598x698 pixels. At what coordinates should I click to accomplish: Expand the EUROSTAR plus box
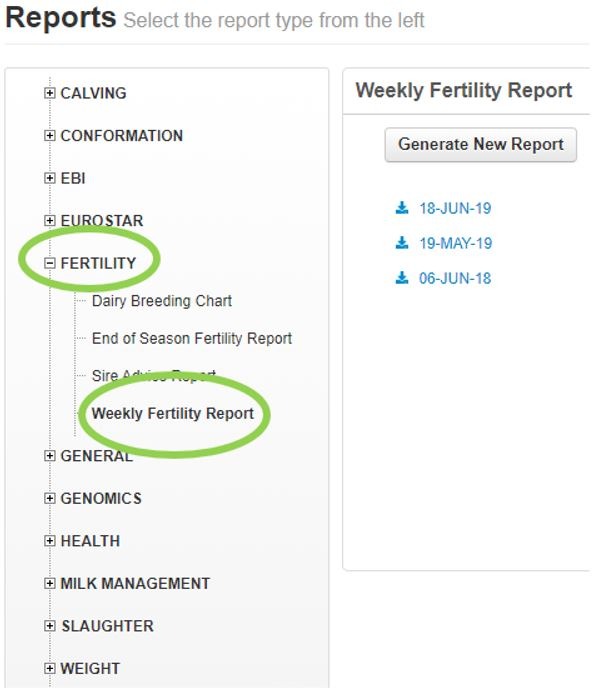[50, 222]
